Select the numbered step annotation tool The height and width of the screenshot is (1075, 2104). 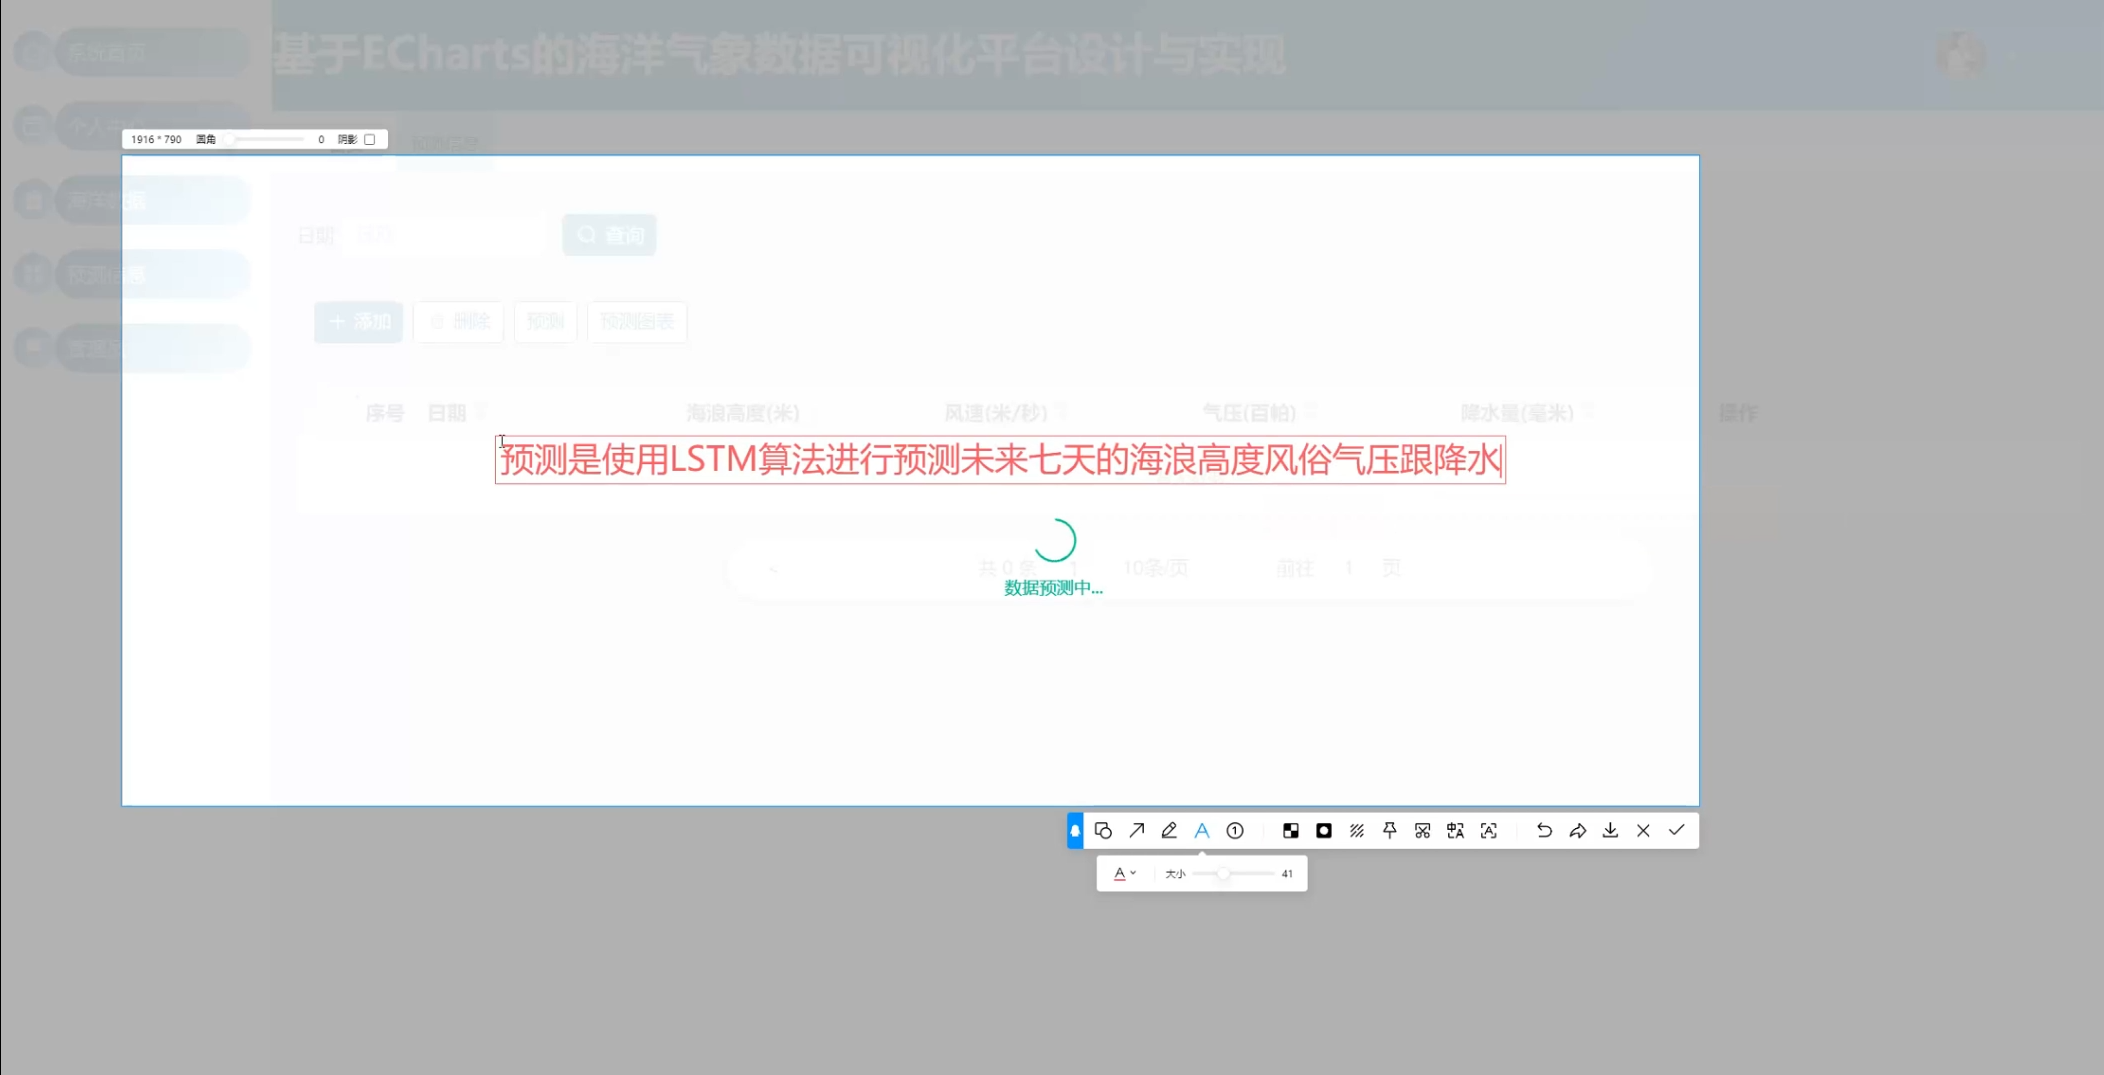(1236, 830)
